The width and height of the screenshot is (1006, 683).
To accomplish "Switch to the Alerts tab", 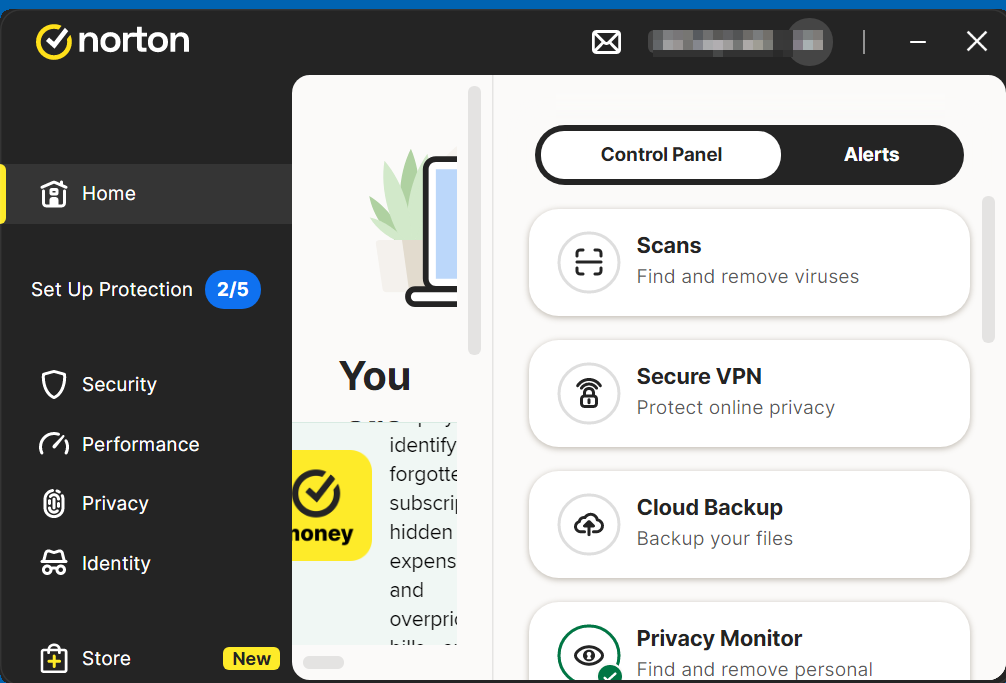I will tap(871, 155).
